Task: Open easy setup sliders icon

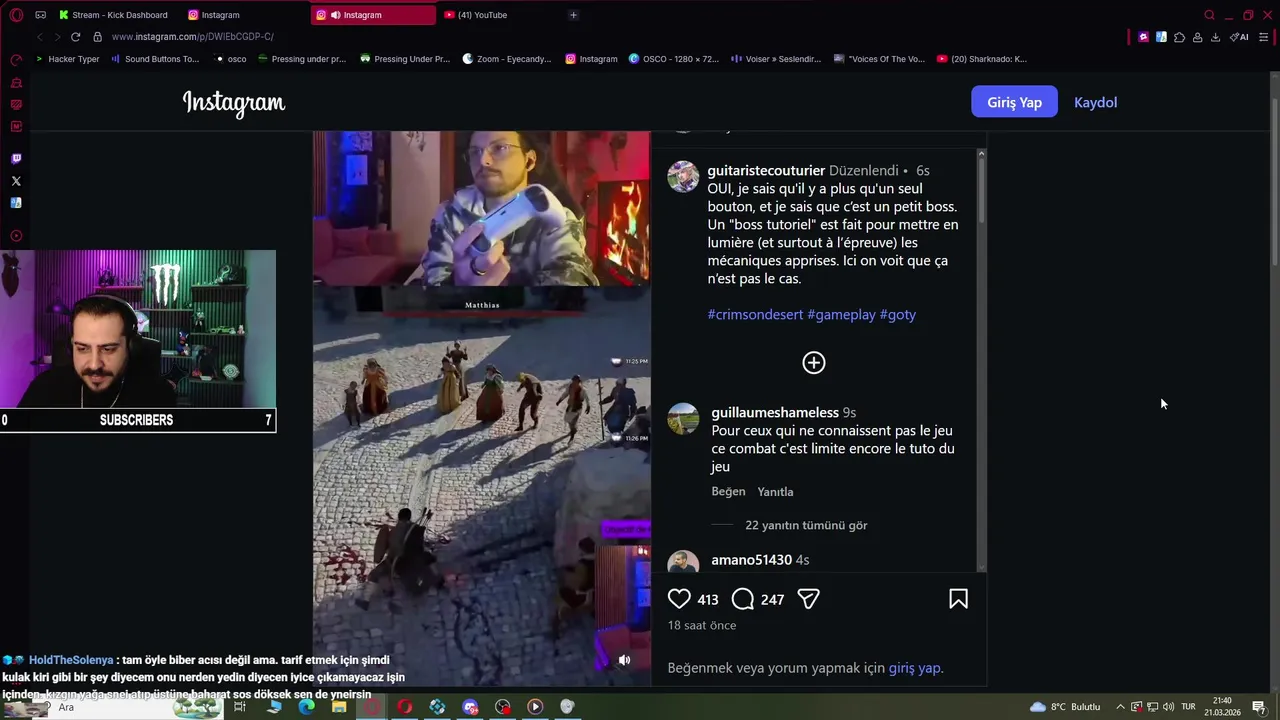Action: click(x=1264, y=37)
